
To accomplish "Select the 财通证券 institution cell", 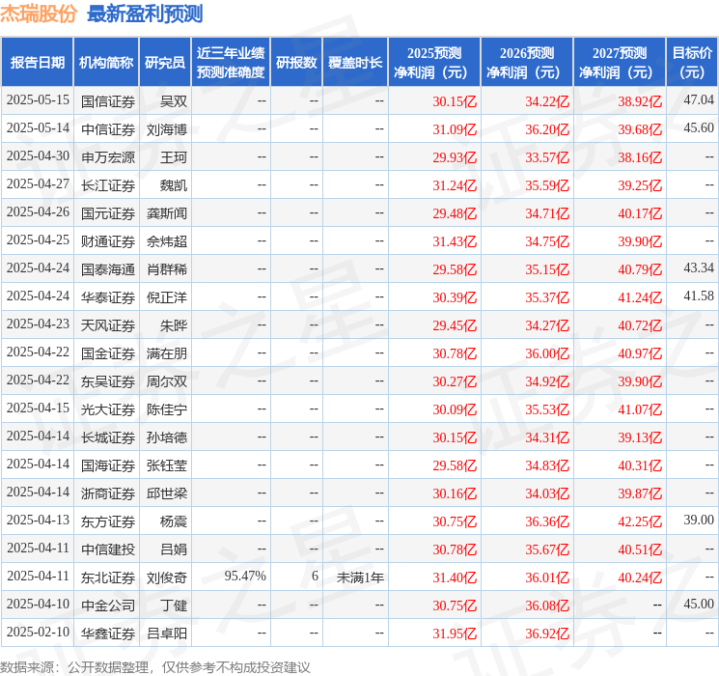I will [x=108, y=241].
